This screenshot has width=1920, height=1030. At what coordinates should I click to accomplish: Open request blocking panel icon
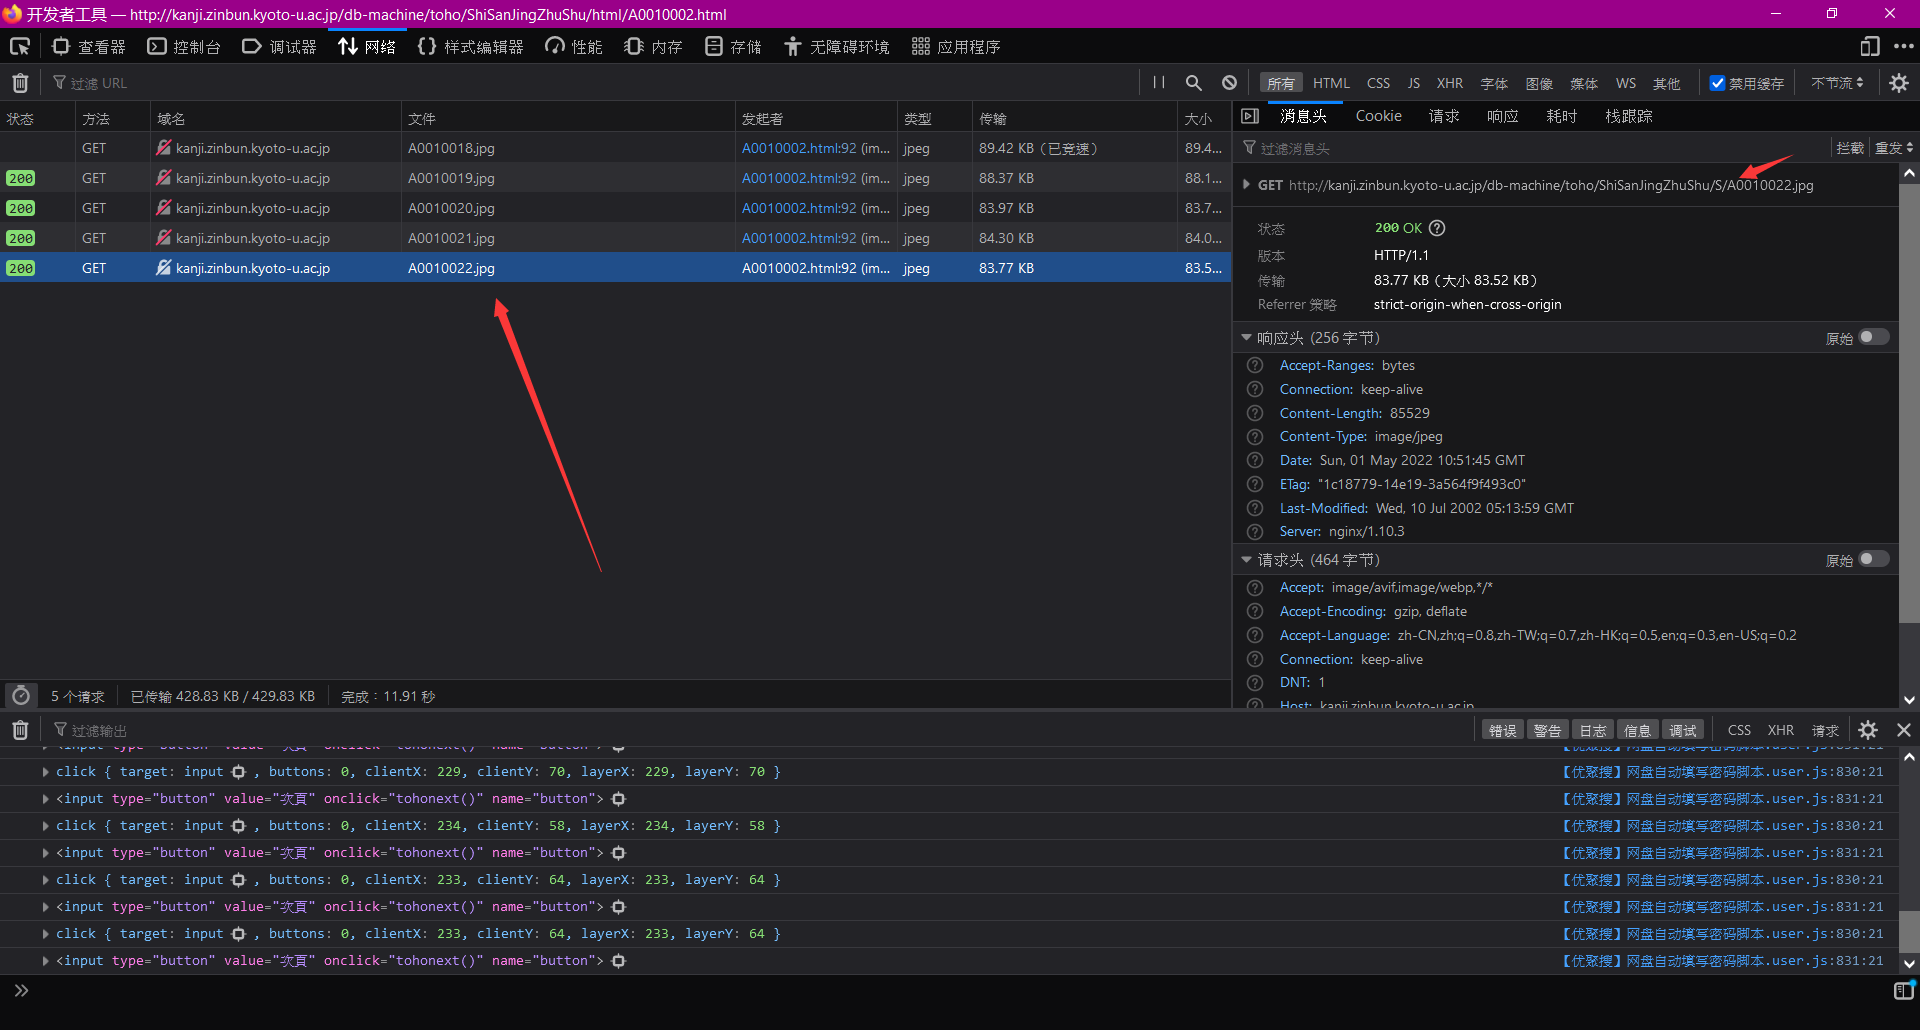pyautogui.click(x=1229, y=83)
